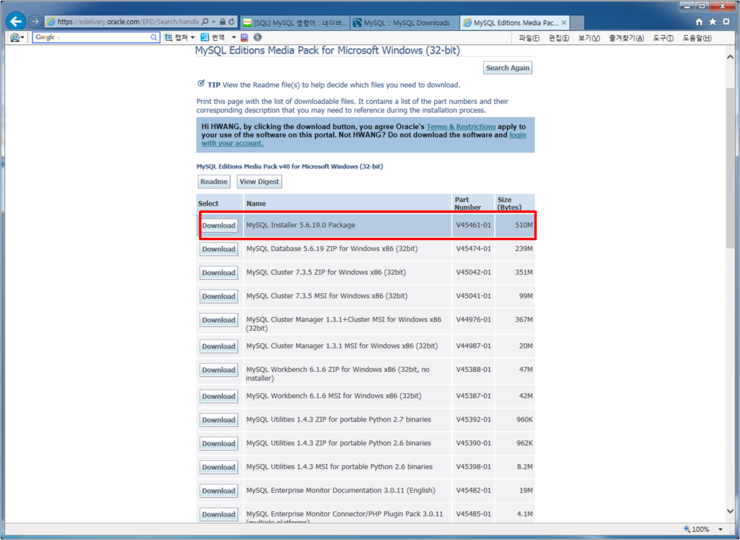Click the TIP checkmark icon
Viewport: 740px width, 540px height.
[x=201, y=84]
